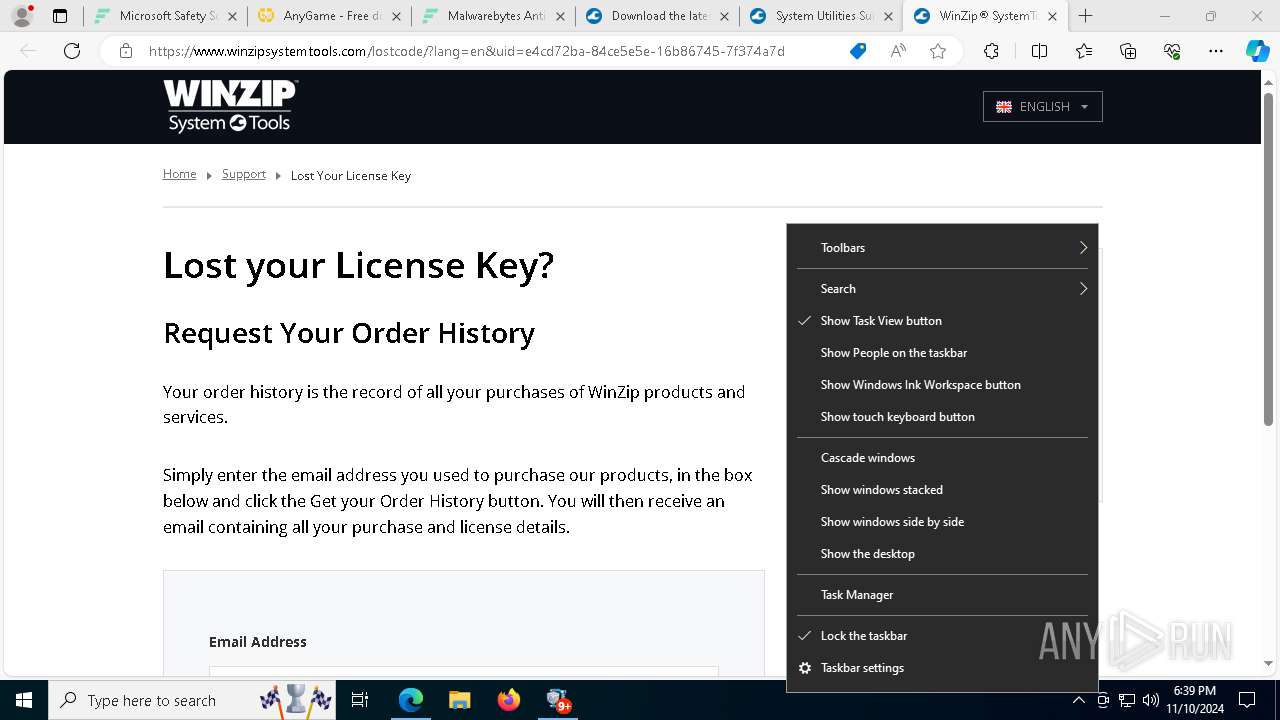Viewport: 1280px width, 720px height.
Task: Open the Favorites list icon
Action: pyautogui.click(x=1084, y=51)
